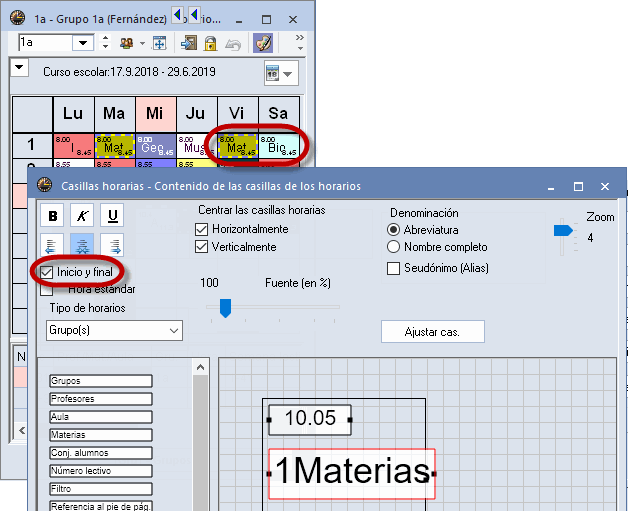
Task: Toggle the Inicio y final checkbox
Action: (46, 273)
